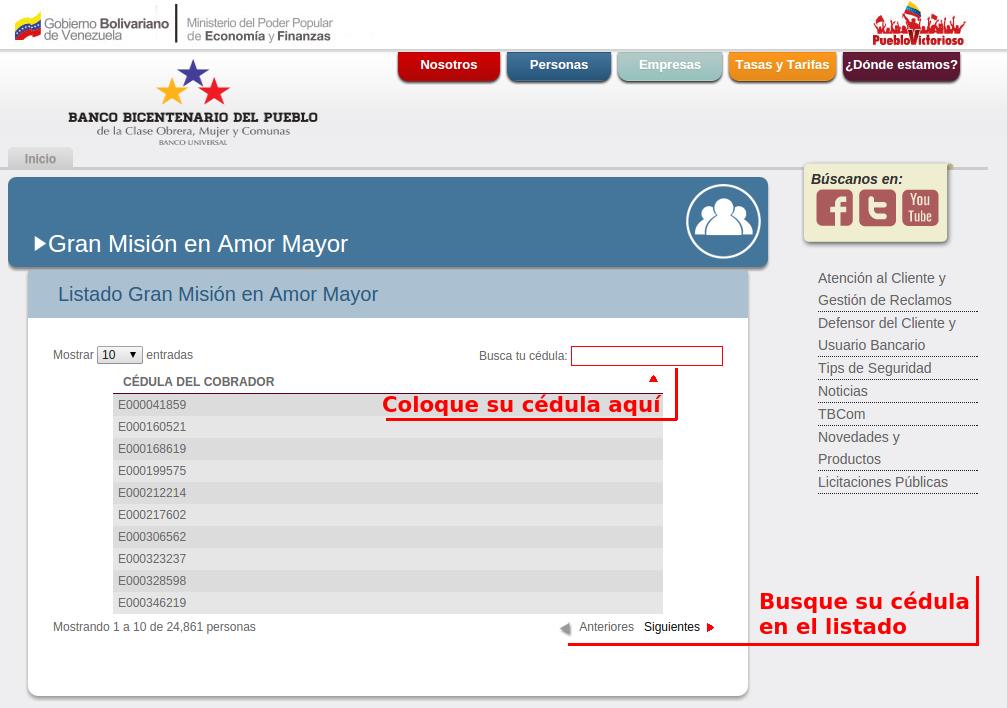Click the Pueblo Victorioso logo
The image size is (1007, 708).
[918, 25]
